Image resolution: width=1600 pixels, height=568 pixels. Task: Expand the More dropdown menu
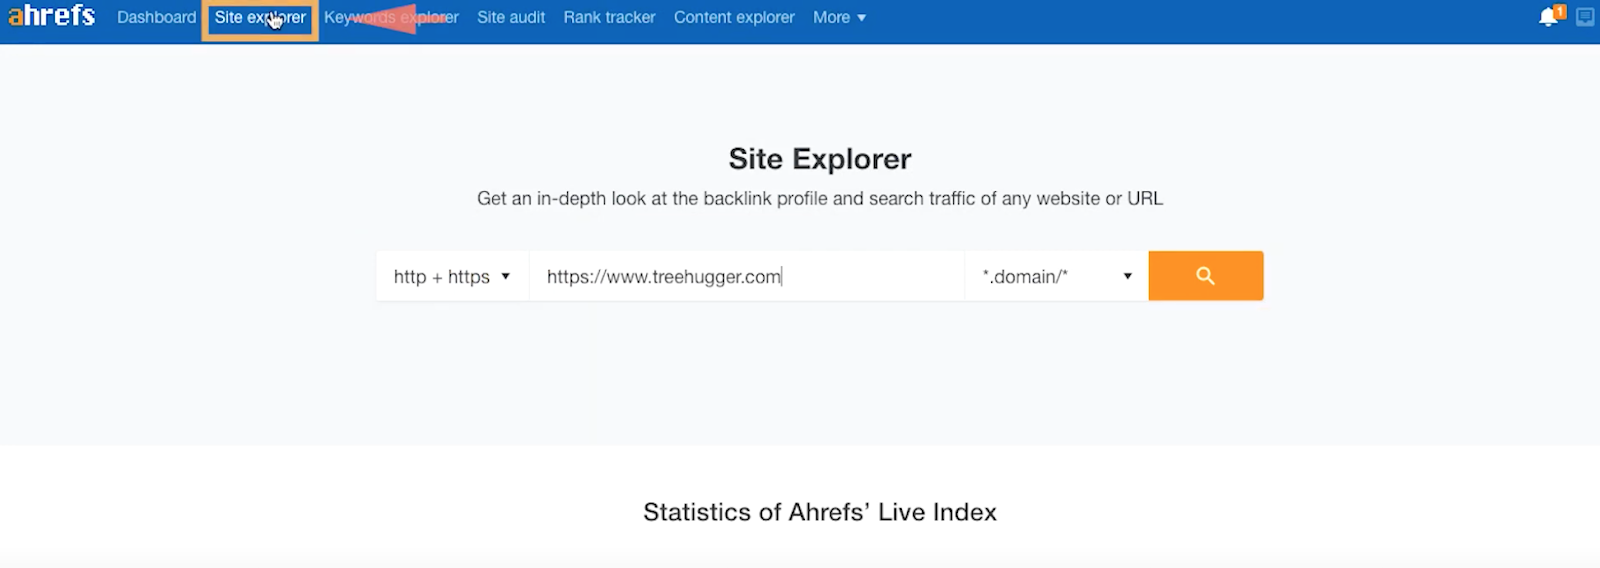(x=839, y=17)
